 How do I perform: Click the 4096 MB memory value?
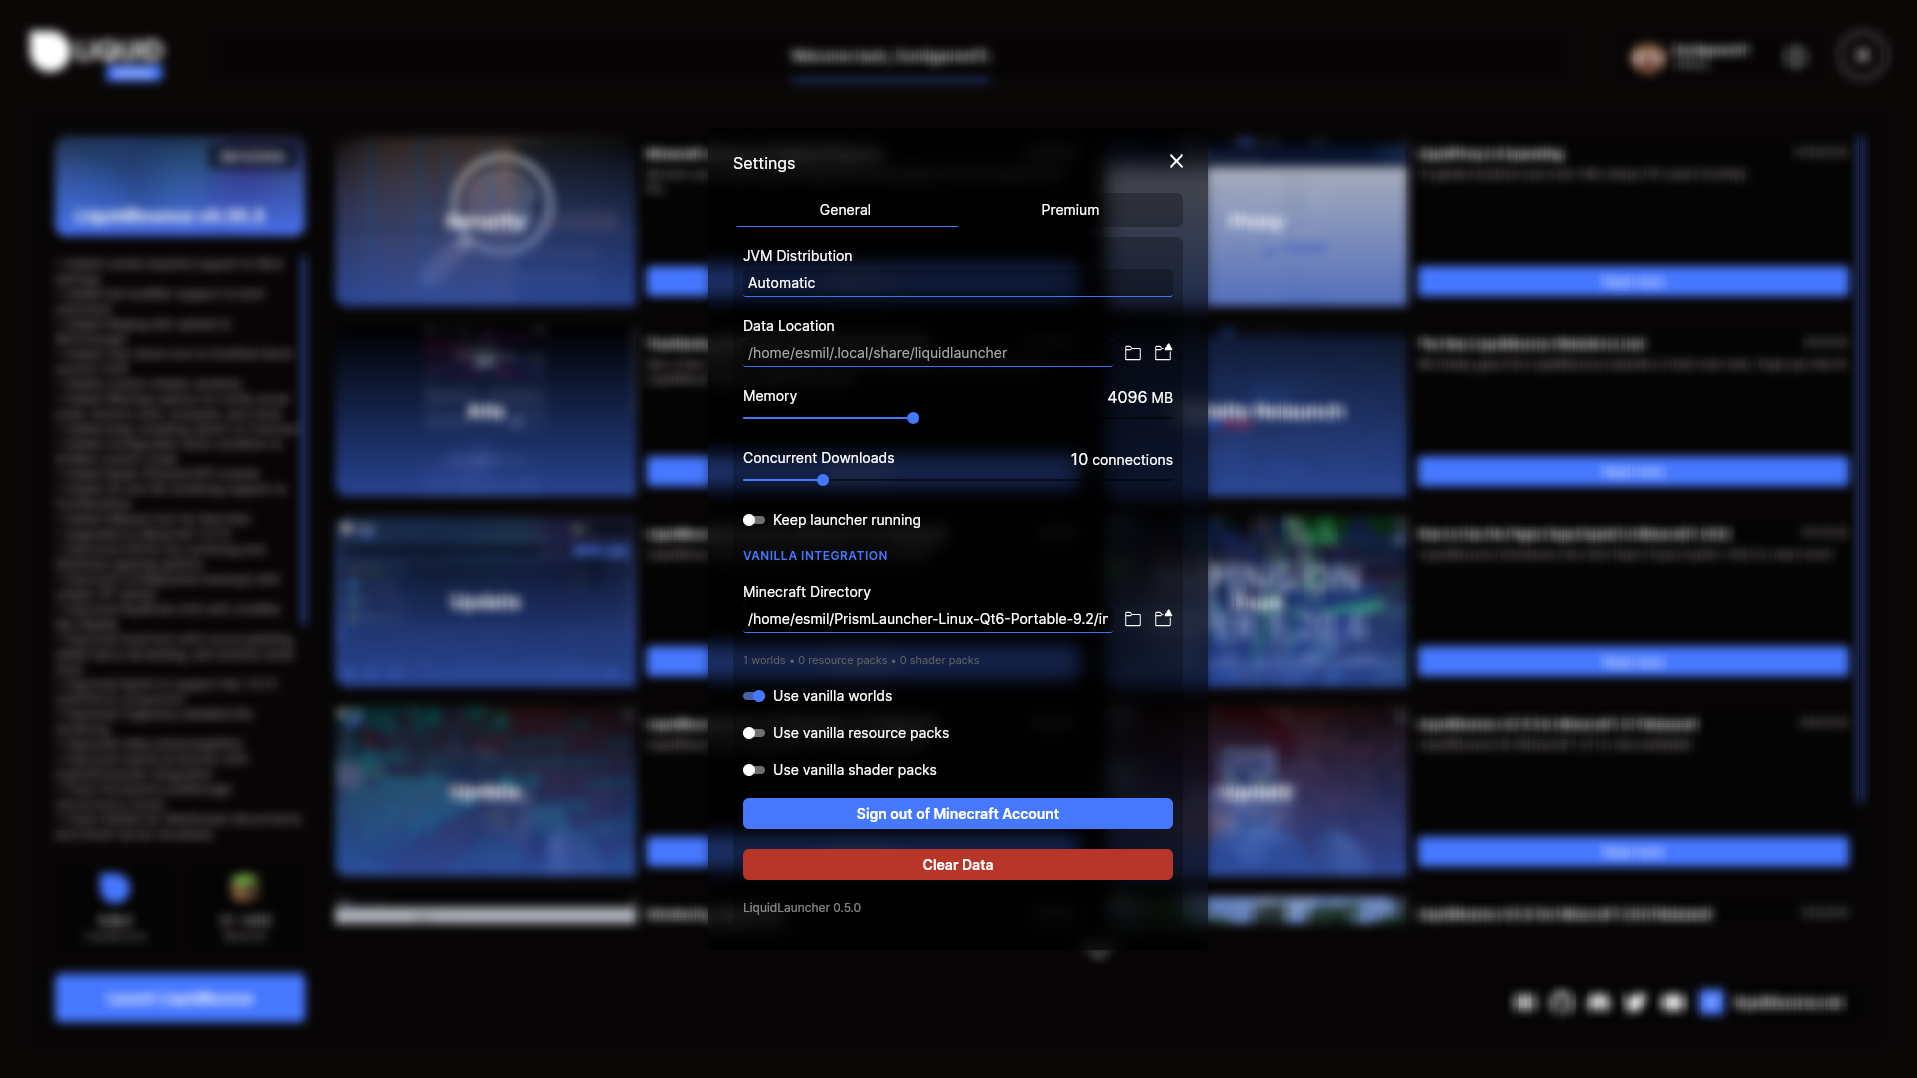click(x=1140, y=398)
